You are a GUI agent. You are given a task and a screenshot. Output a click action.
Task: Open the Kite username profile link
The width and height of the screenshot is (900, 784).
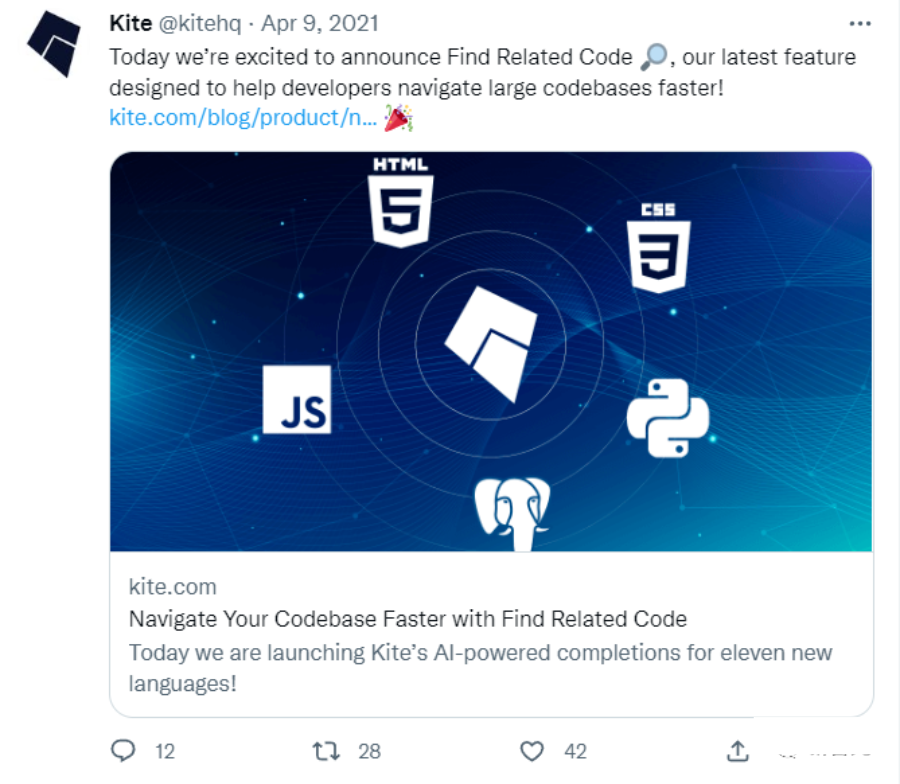[131, 23]
